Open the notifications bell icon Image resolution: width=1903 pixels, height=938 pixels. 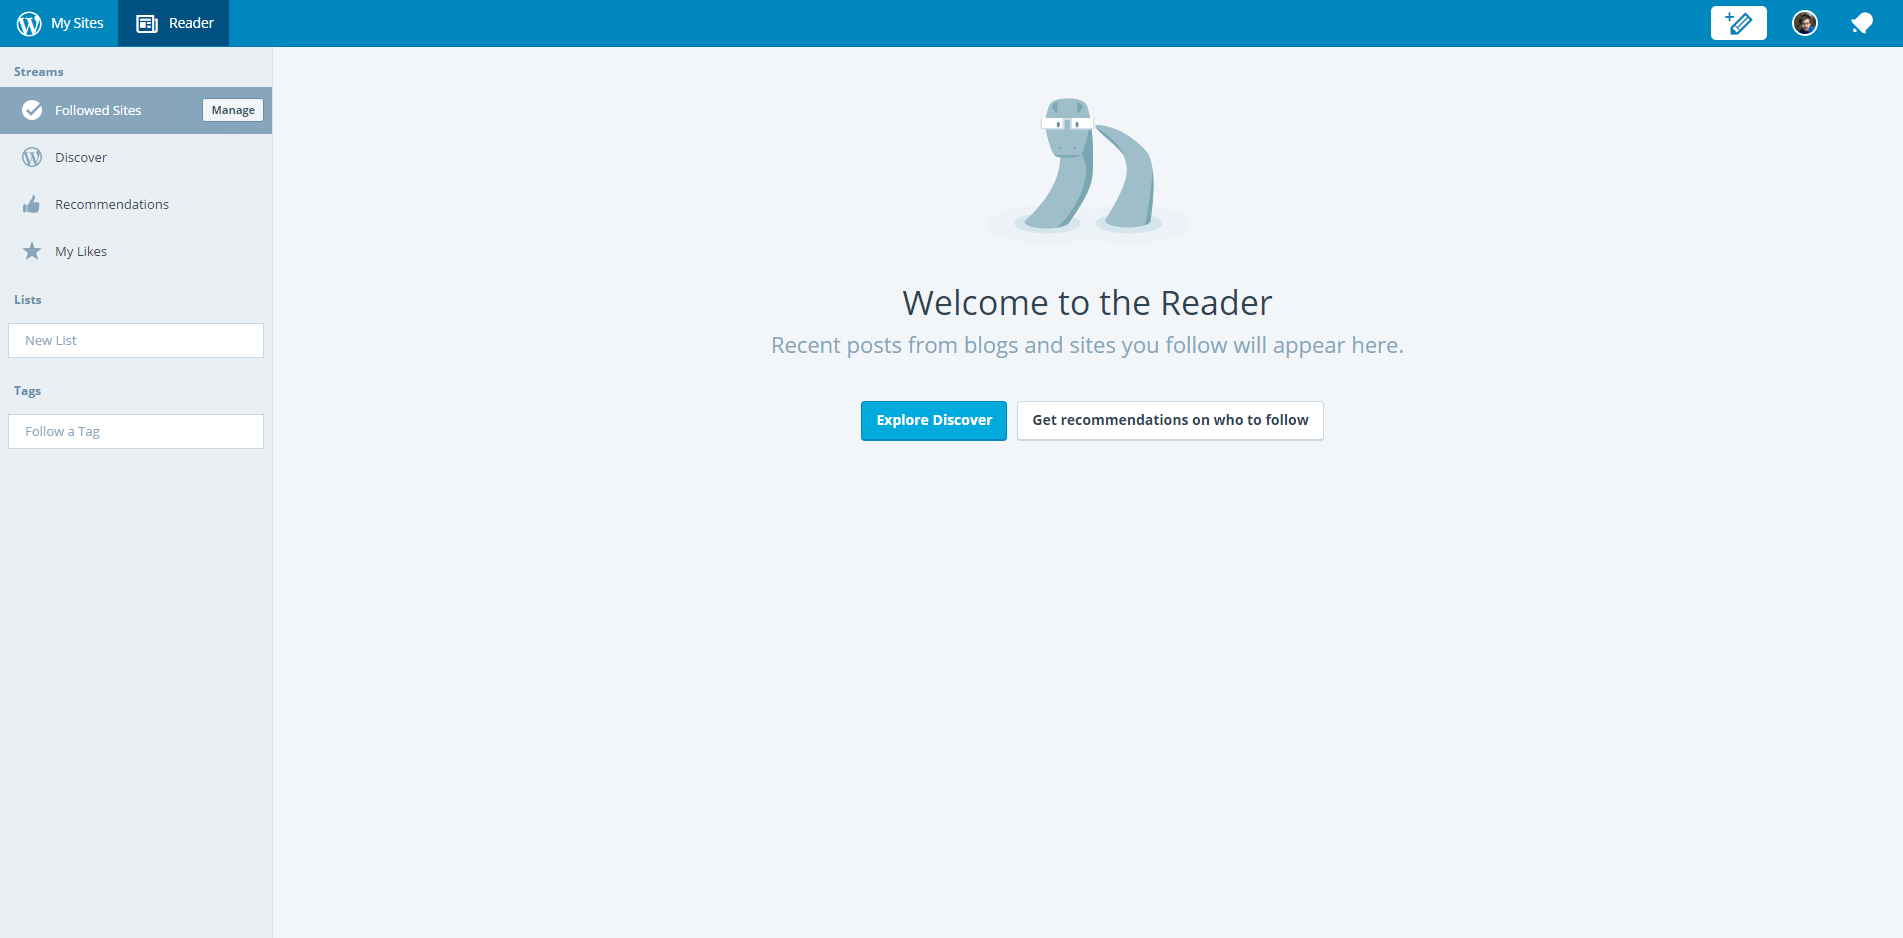tap(1861, 23)
